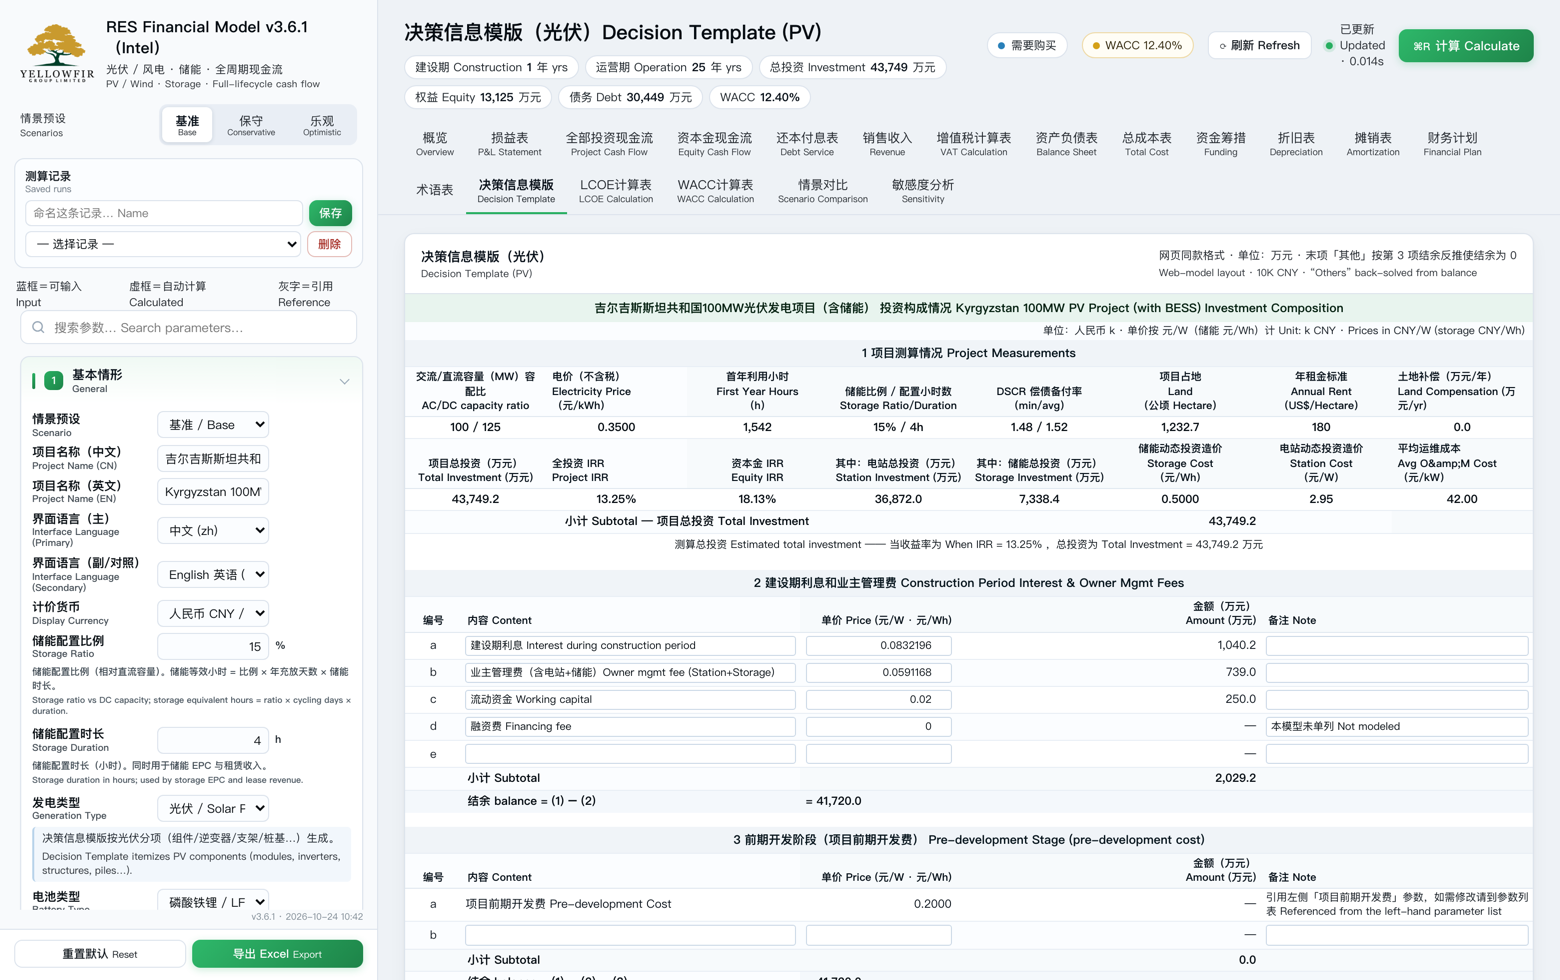Click the Owner mgmt fee content field
Viewport: 1560px width, 980px height.
pos(630,673)
